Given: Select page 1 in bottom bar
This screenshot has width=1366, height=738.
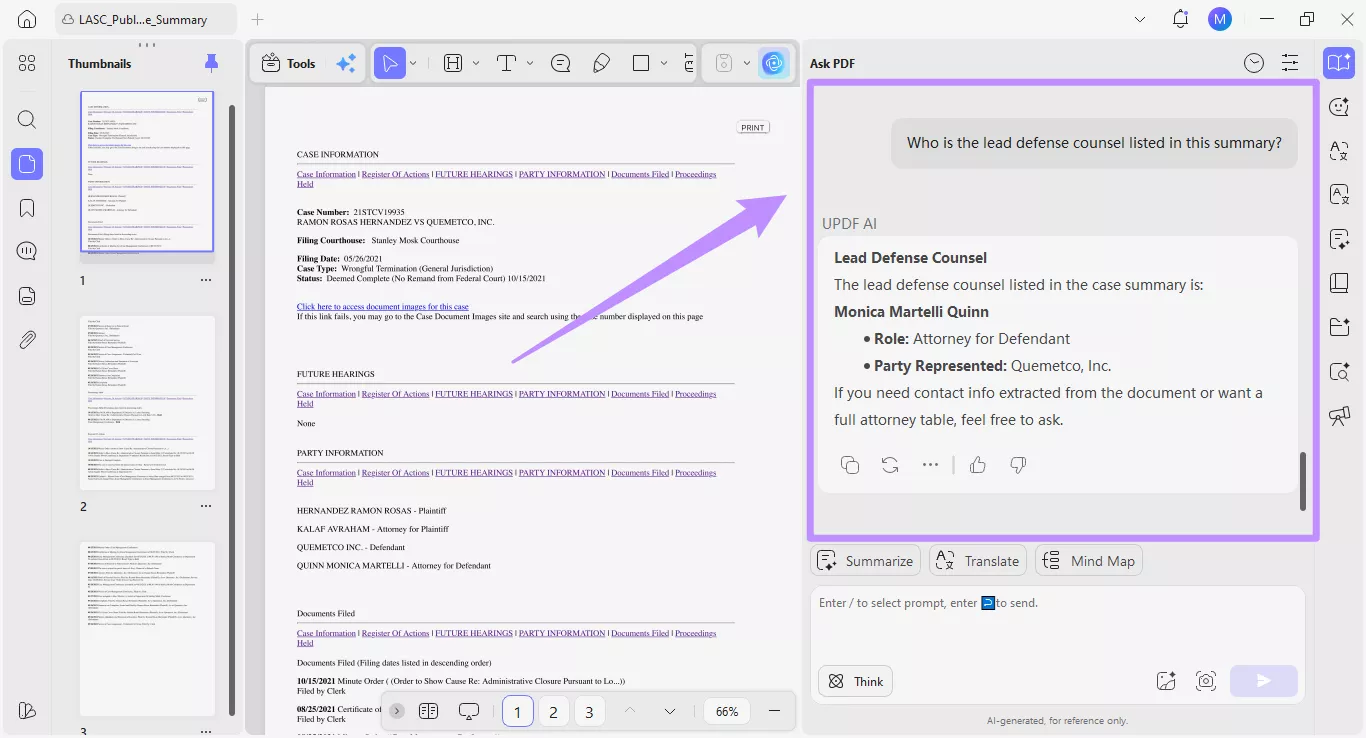Looking at the screenshot, I should 517,711.
